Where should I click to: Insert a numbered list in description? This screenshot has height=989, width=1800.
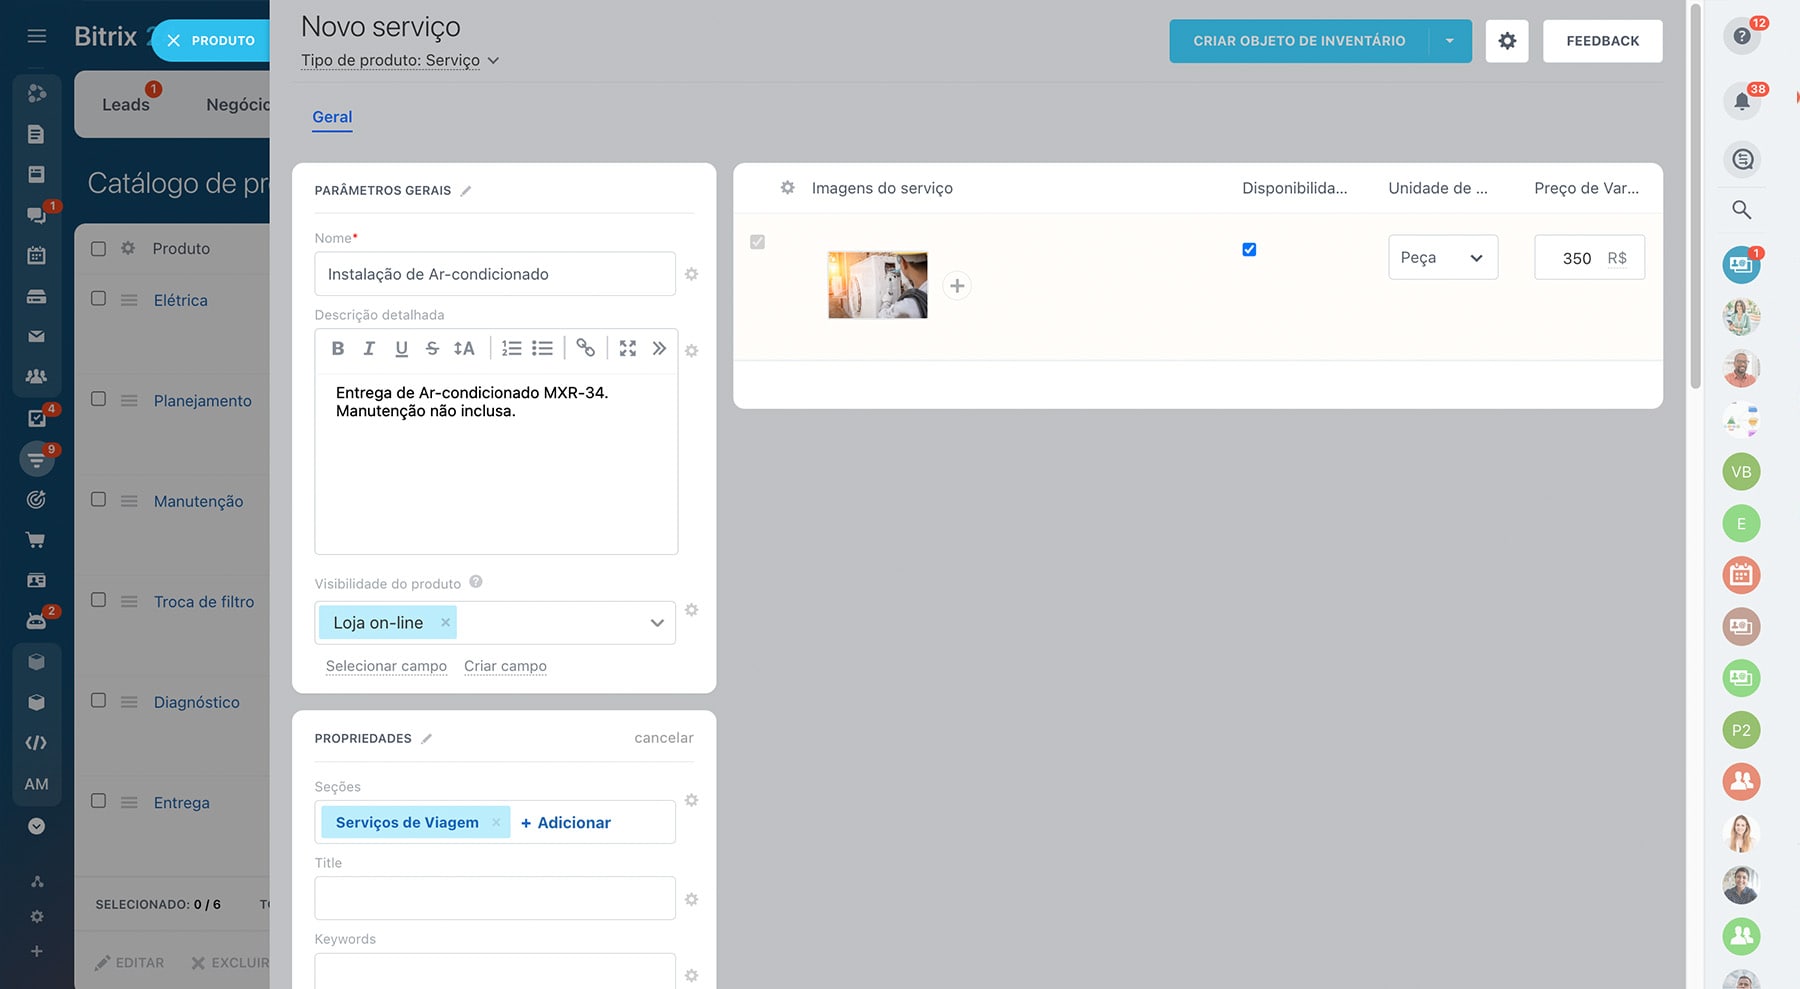pos(511,348)
